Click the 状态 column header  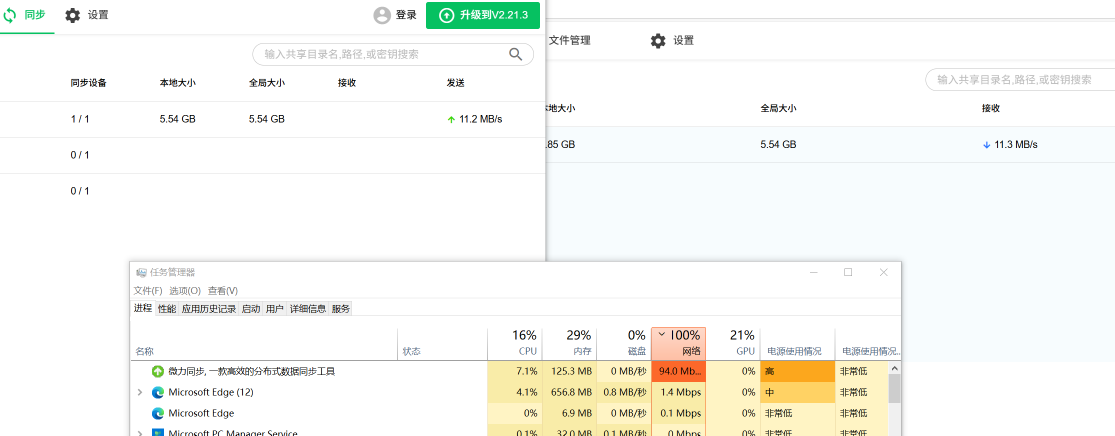[x=442, y=344]
